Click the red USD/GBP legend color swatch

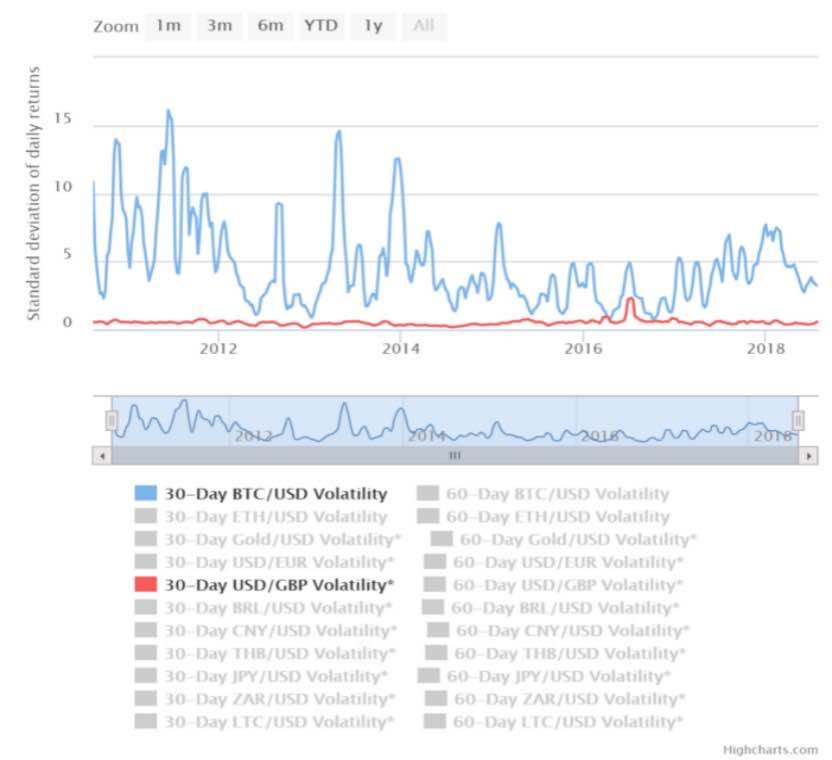(x=146, y=585)
